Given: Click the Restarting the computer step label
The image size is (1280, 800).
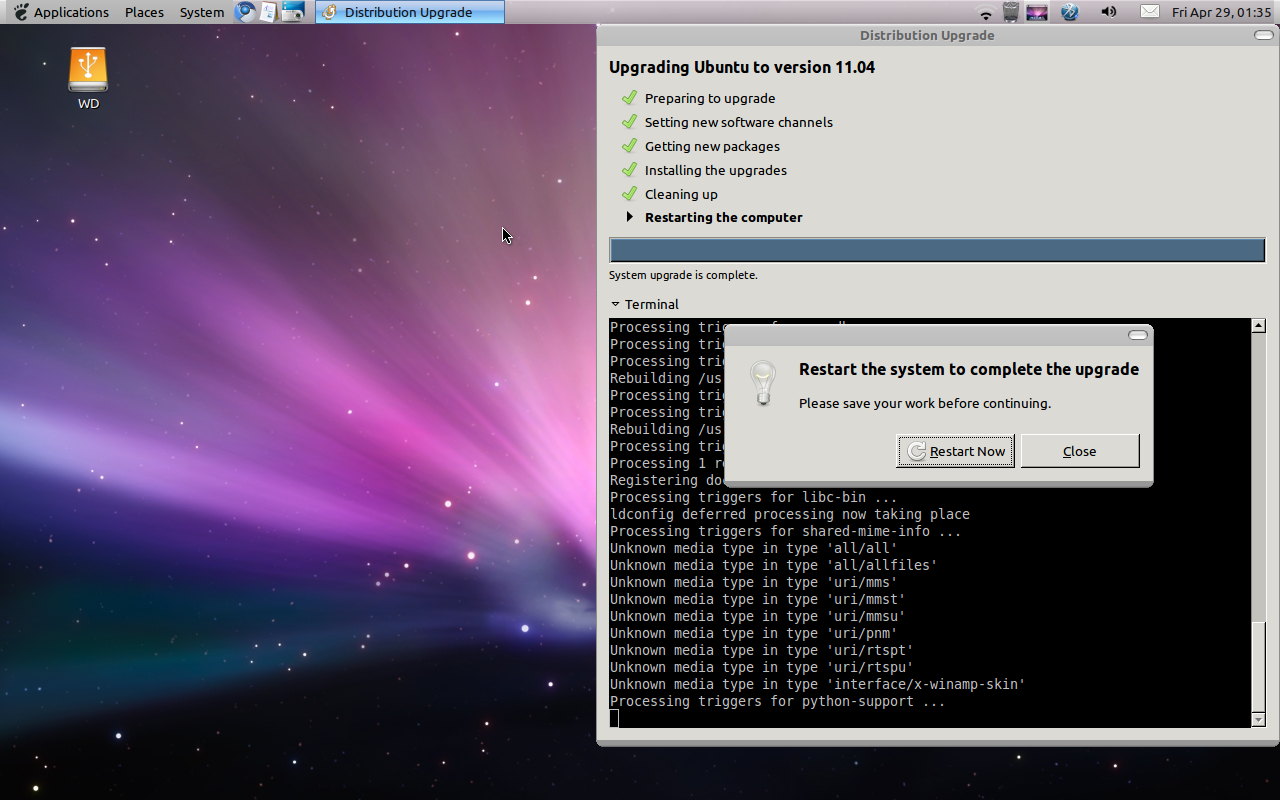Looking at the screenshot, I should [x=724, y=217].
